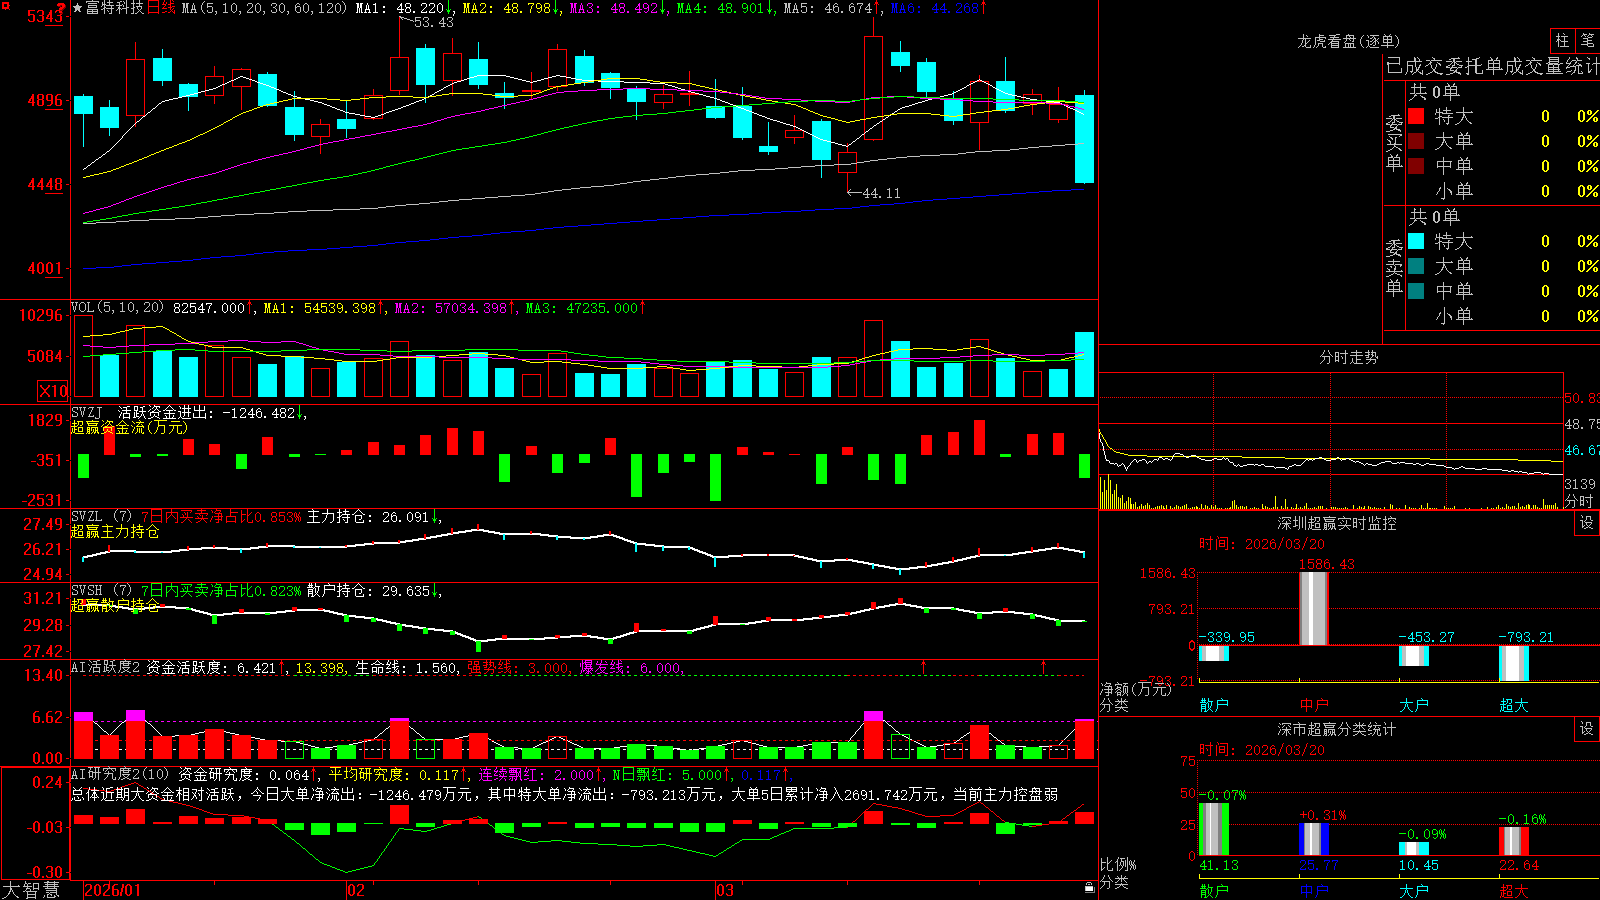The height and width of the screenshot is (900, 1600).
Task: Click the 深市超赢分类统计 title
Action: 1337,729
